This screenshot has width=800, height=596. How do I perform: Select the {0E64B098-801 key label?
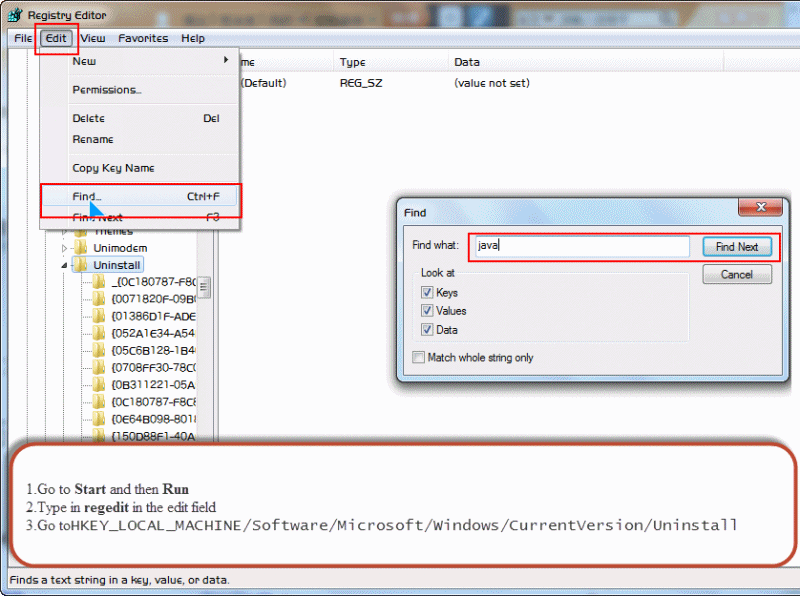pos(154,419)
